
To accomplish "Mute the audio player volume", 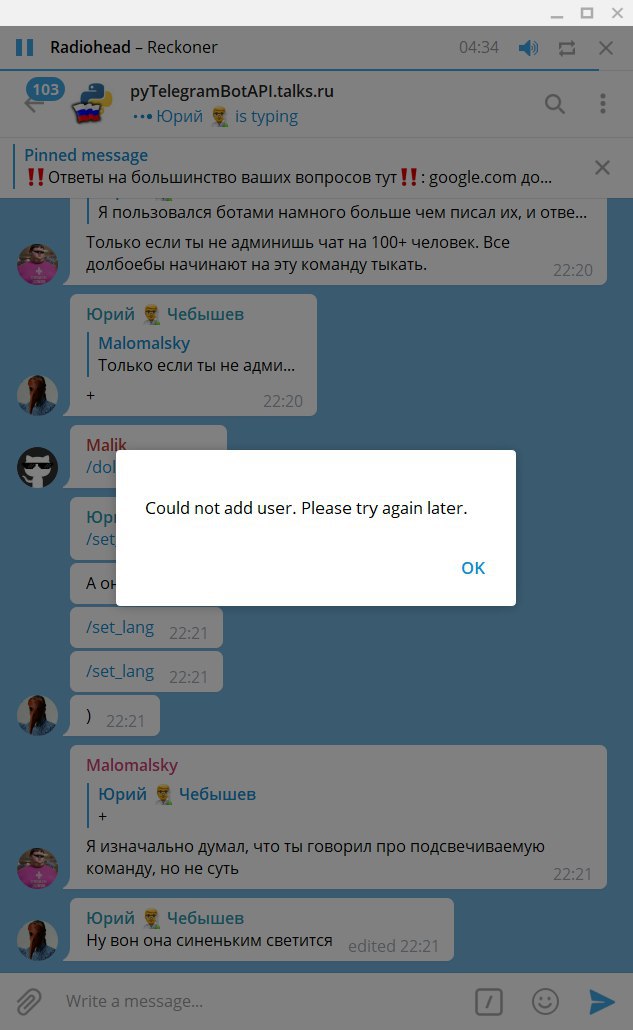I will tap(528, 48).
